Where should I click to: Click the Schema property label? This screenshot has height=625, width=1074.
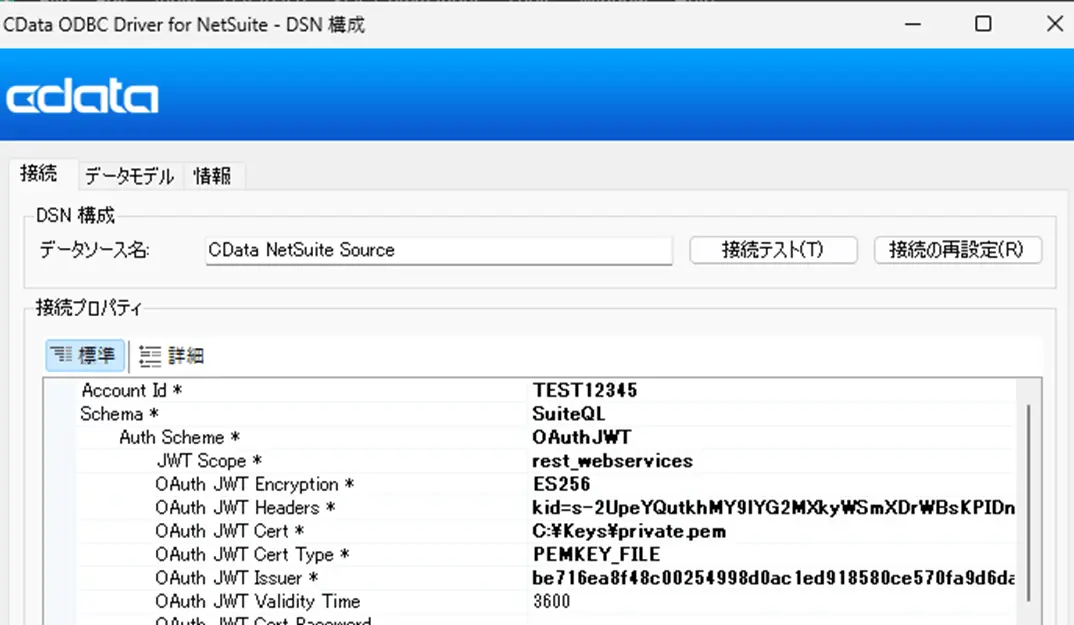(119, 414)
